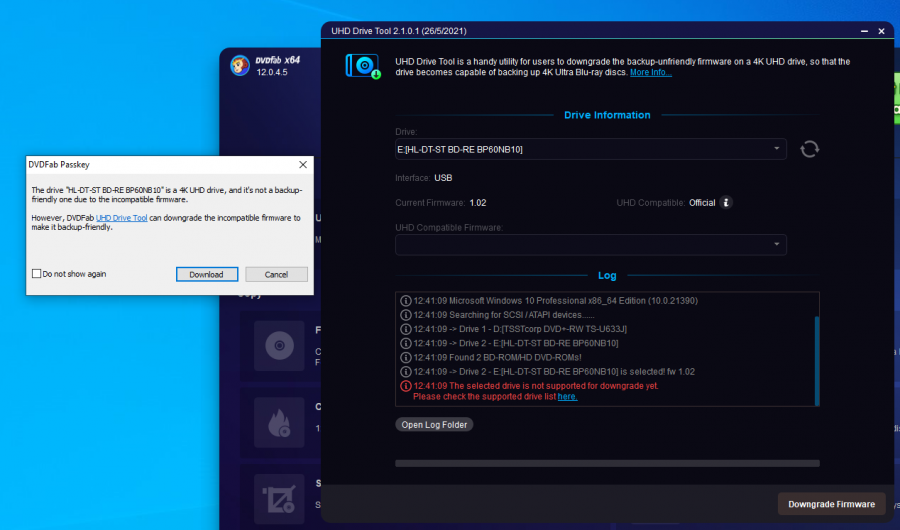
Task: Click the red error icon in the log
Action: click(405, 386)
